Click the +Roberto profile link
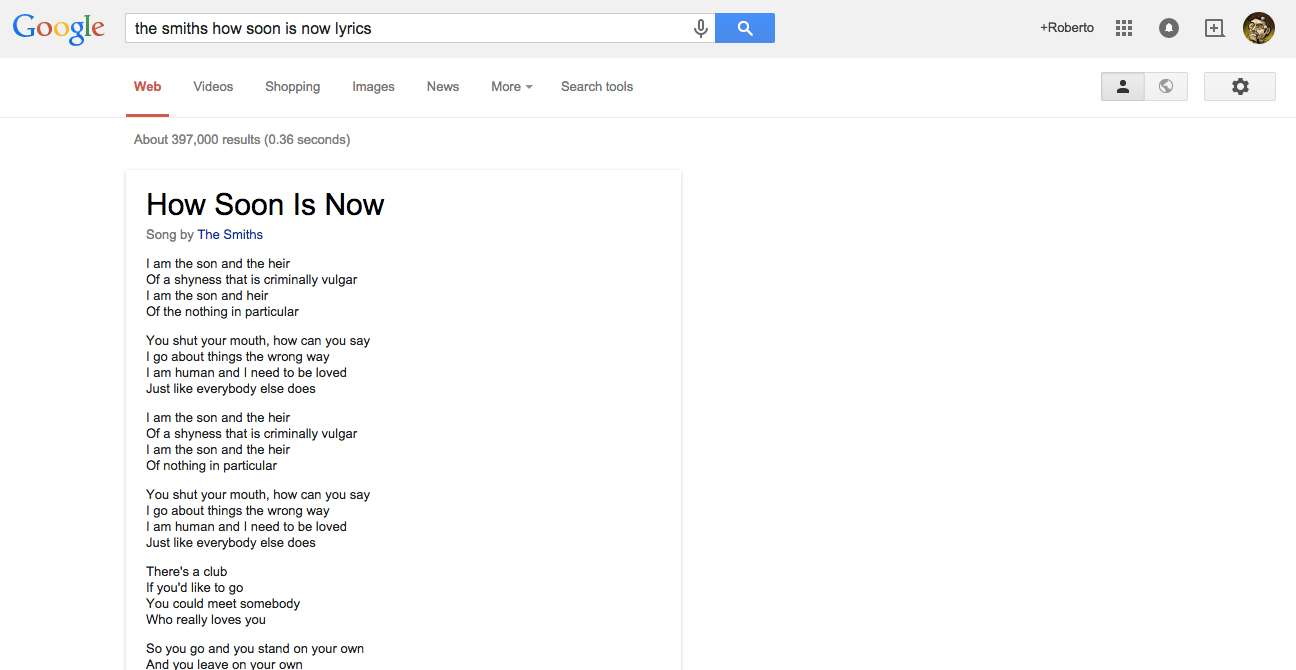 click(1066, 28)
